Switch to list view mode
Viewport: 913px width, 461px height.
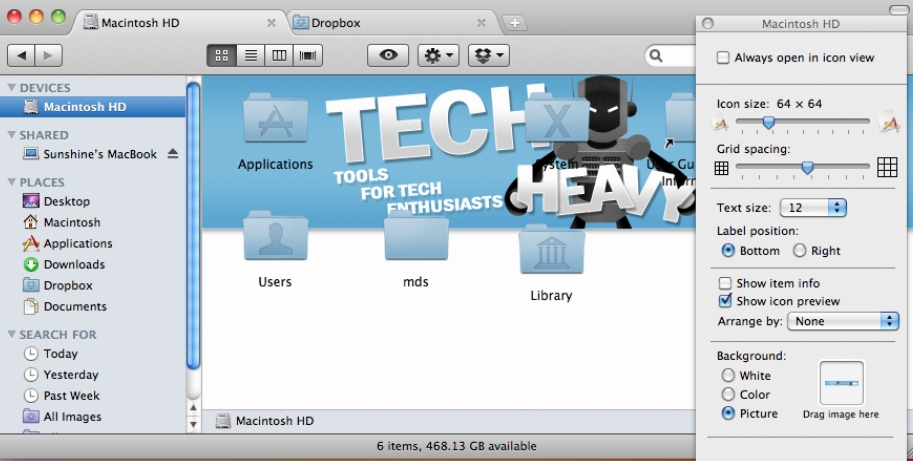click(x=250, y=55)
